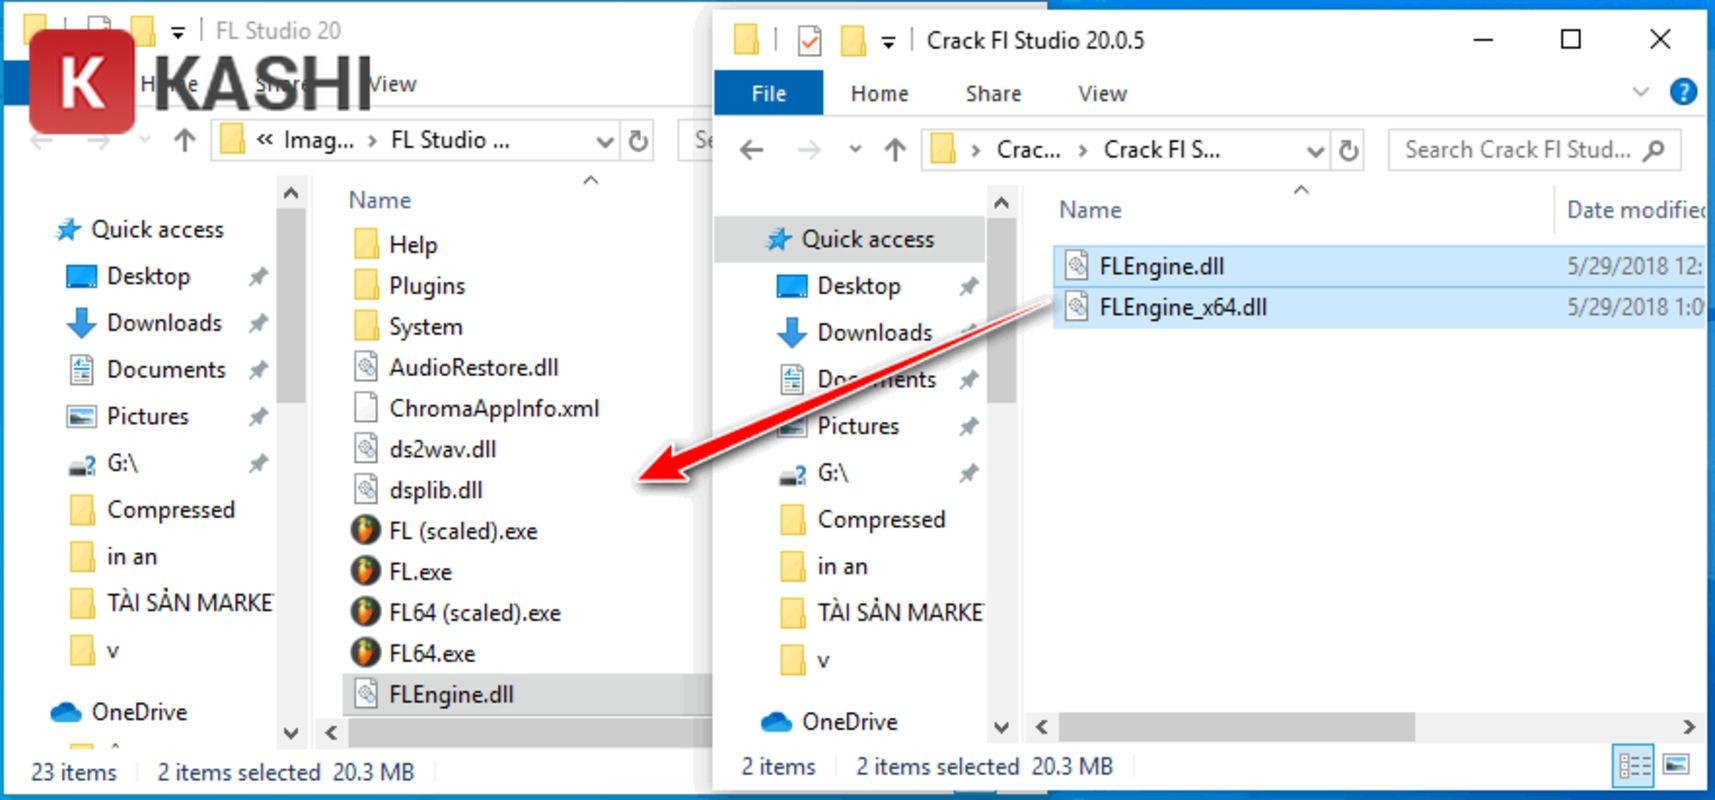Open Compressed folder in the Crack window sidebar
This screenshot has width=1715, height=800.
[880, 520]
